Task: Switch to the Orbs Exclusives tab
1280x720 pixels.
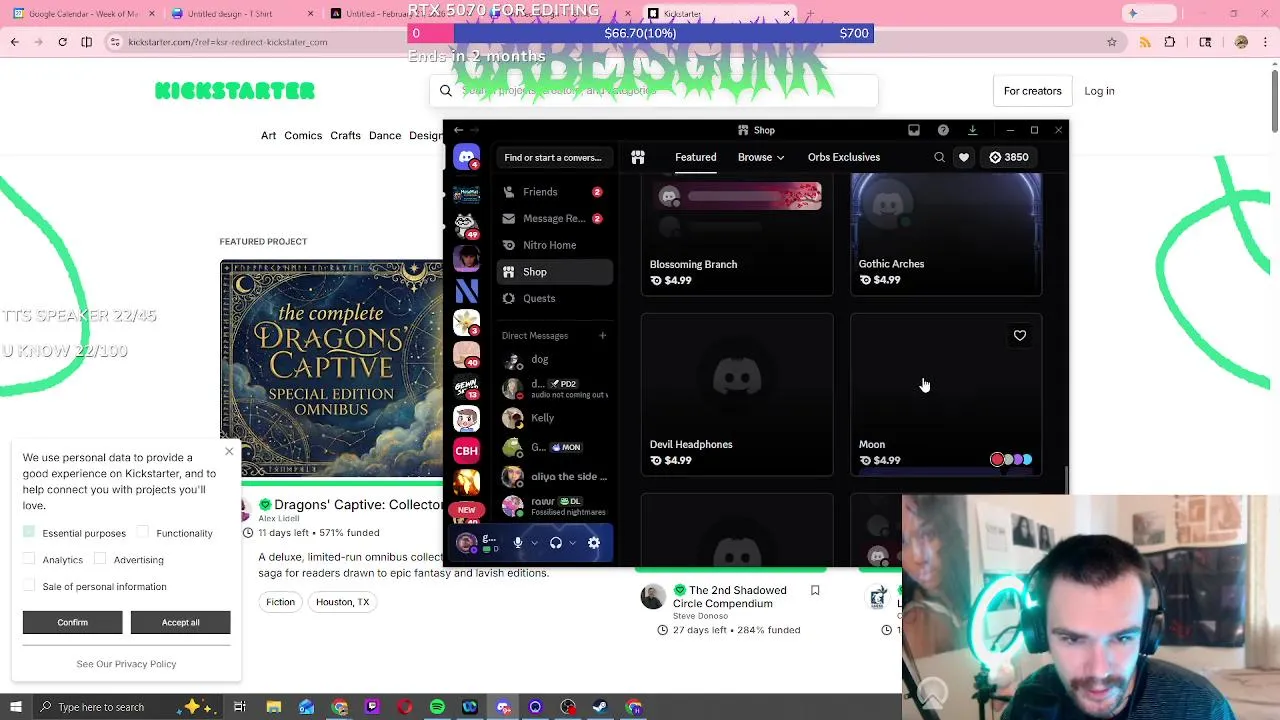Action: pos(844,157)
